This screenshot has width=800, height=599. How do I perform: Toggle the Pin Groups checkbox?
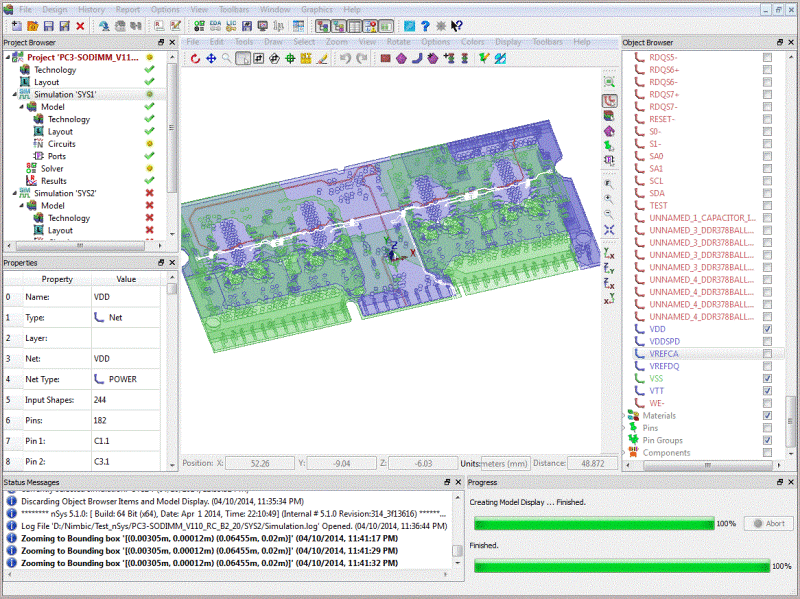pos(767,440)
